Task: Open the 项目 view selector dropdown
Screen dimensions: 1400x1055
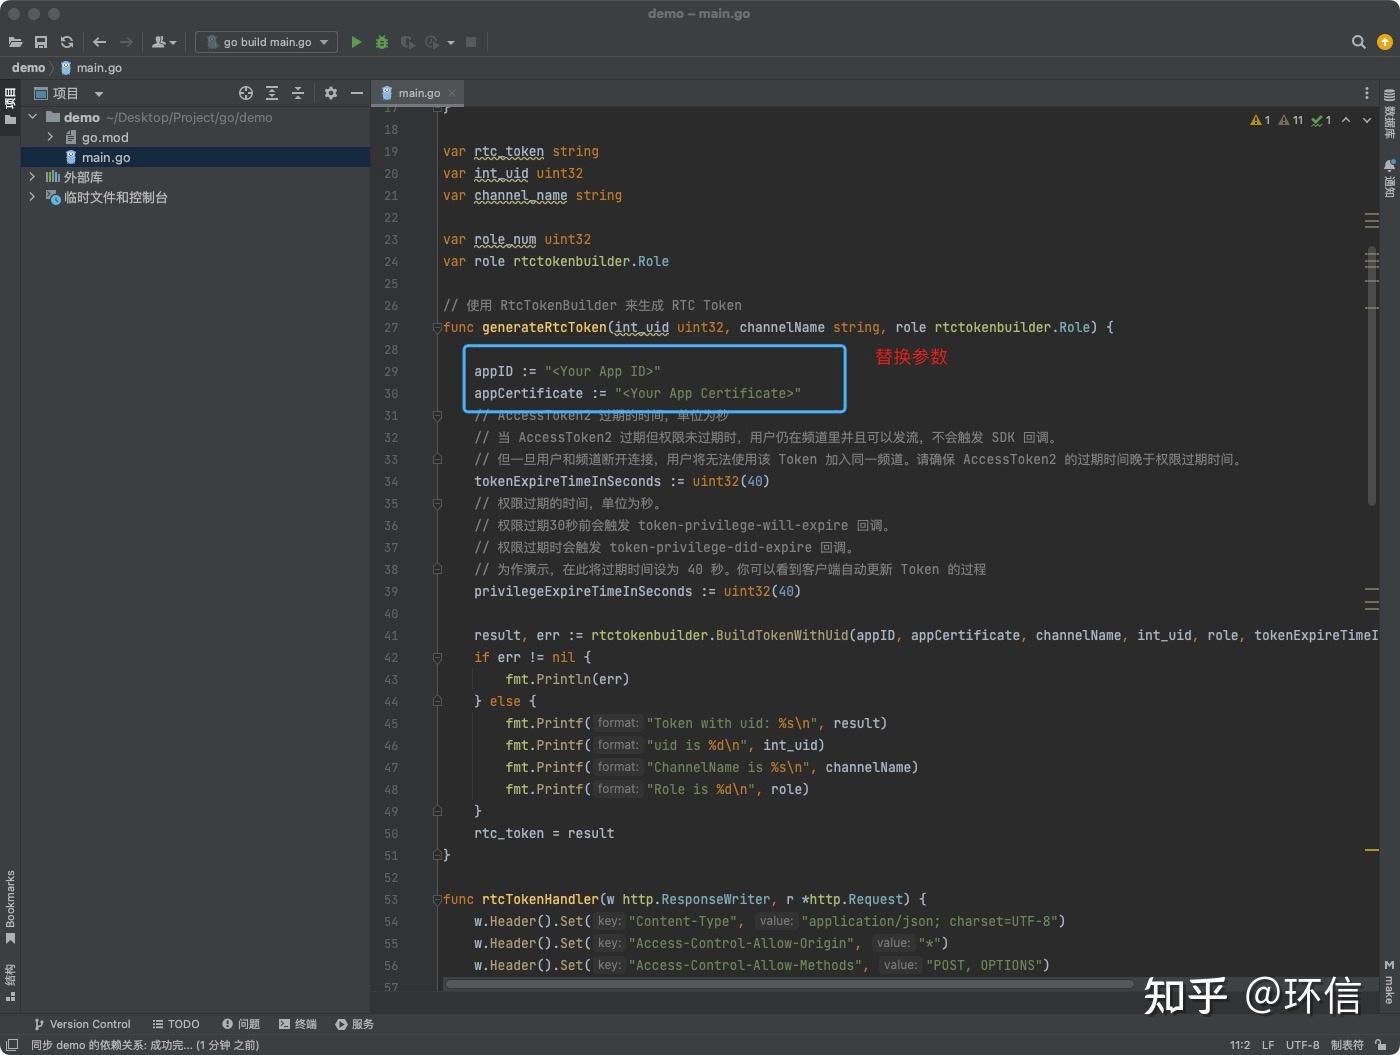Action: [69, 93]
